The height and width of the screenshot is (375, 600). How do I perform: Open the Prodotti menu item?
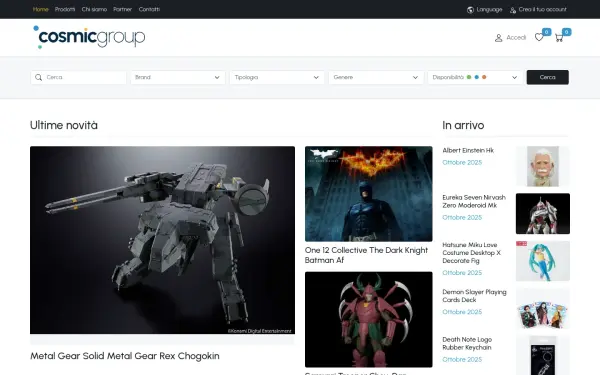pos(65,9)
